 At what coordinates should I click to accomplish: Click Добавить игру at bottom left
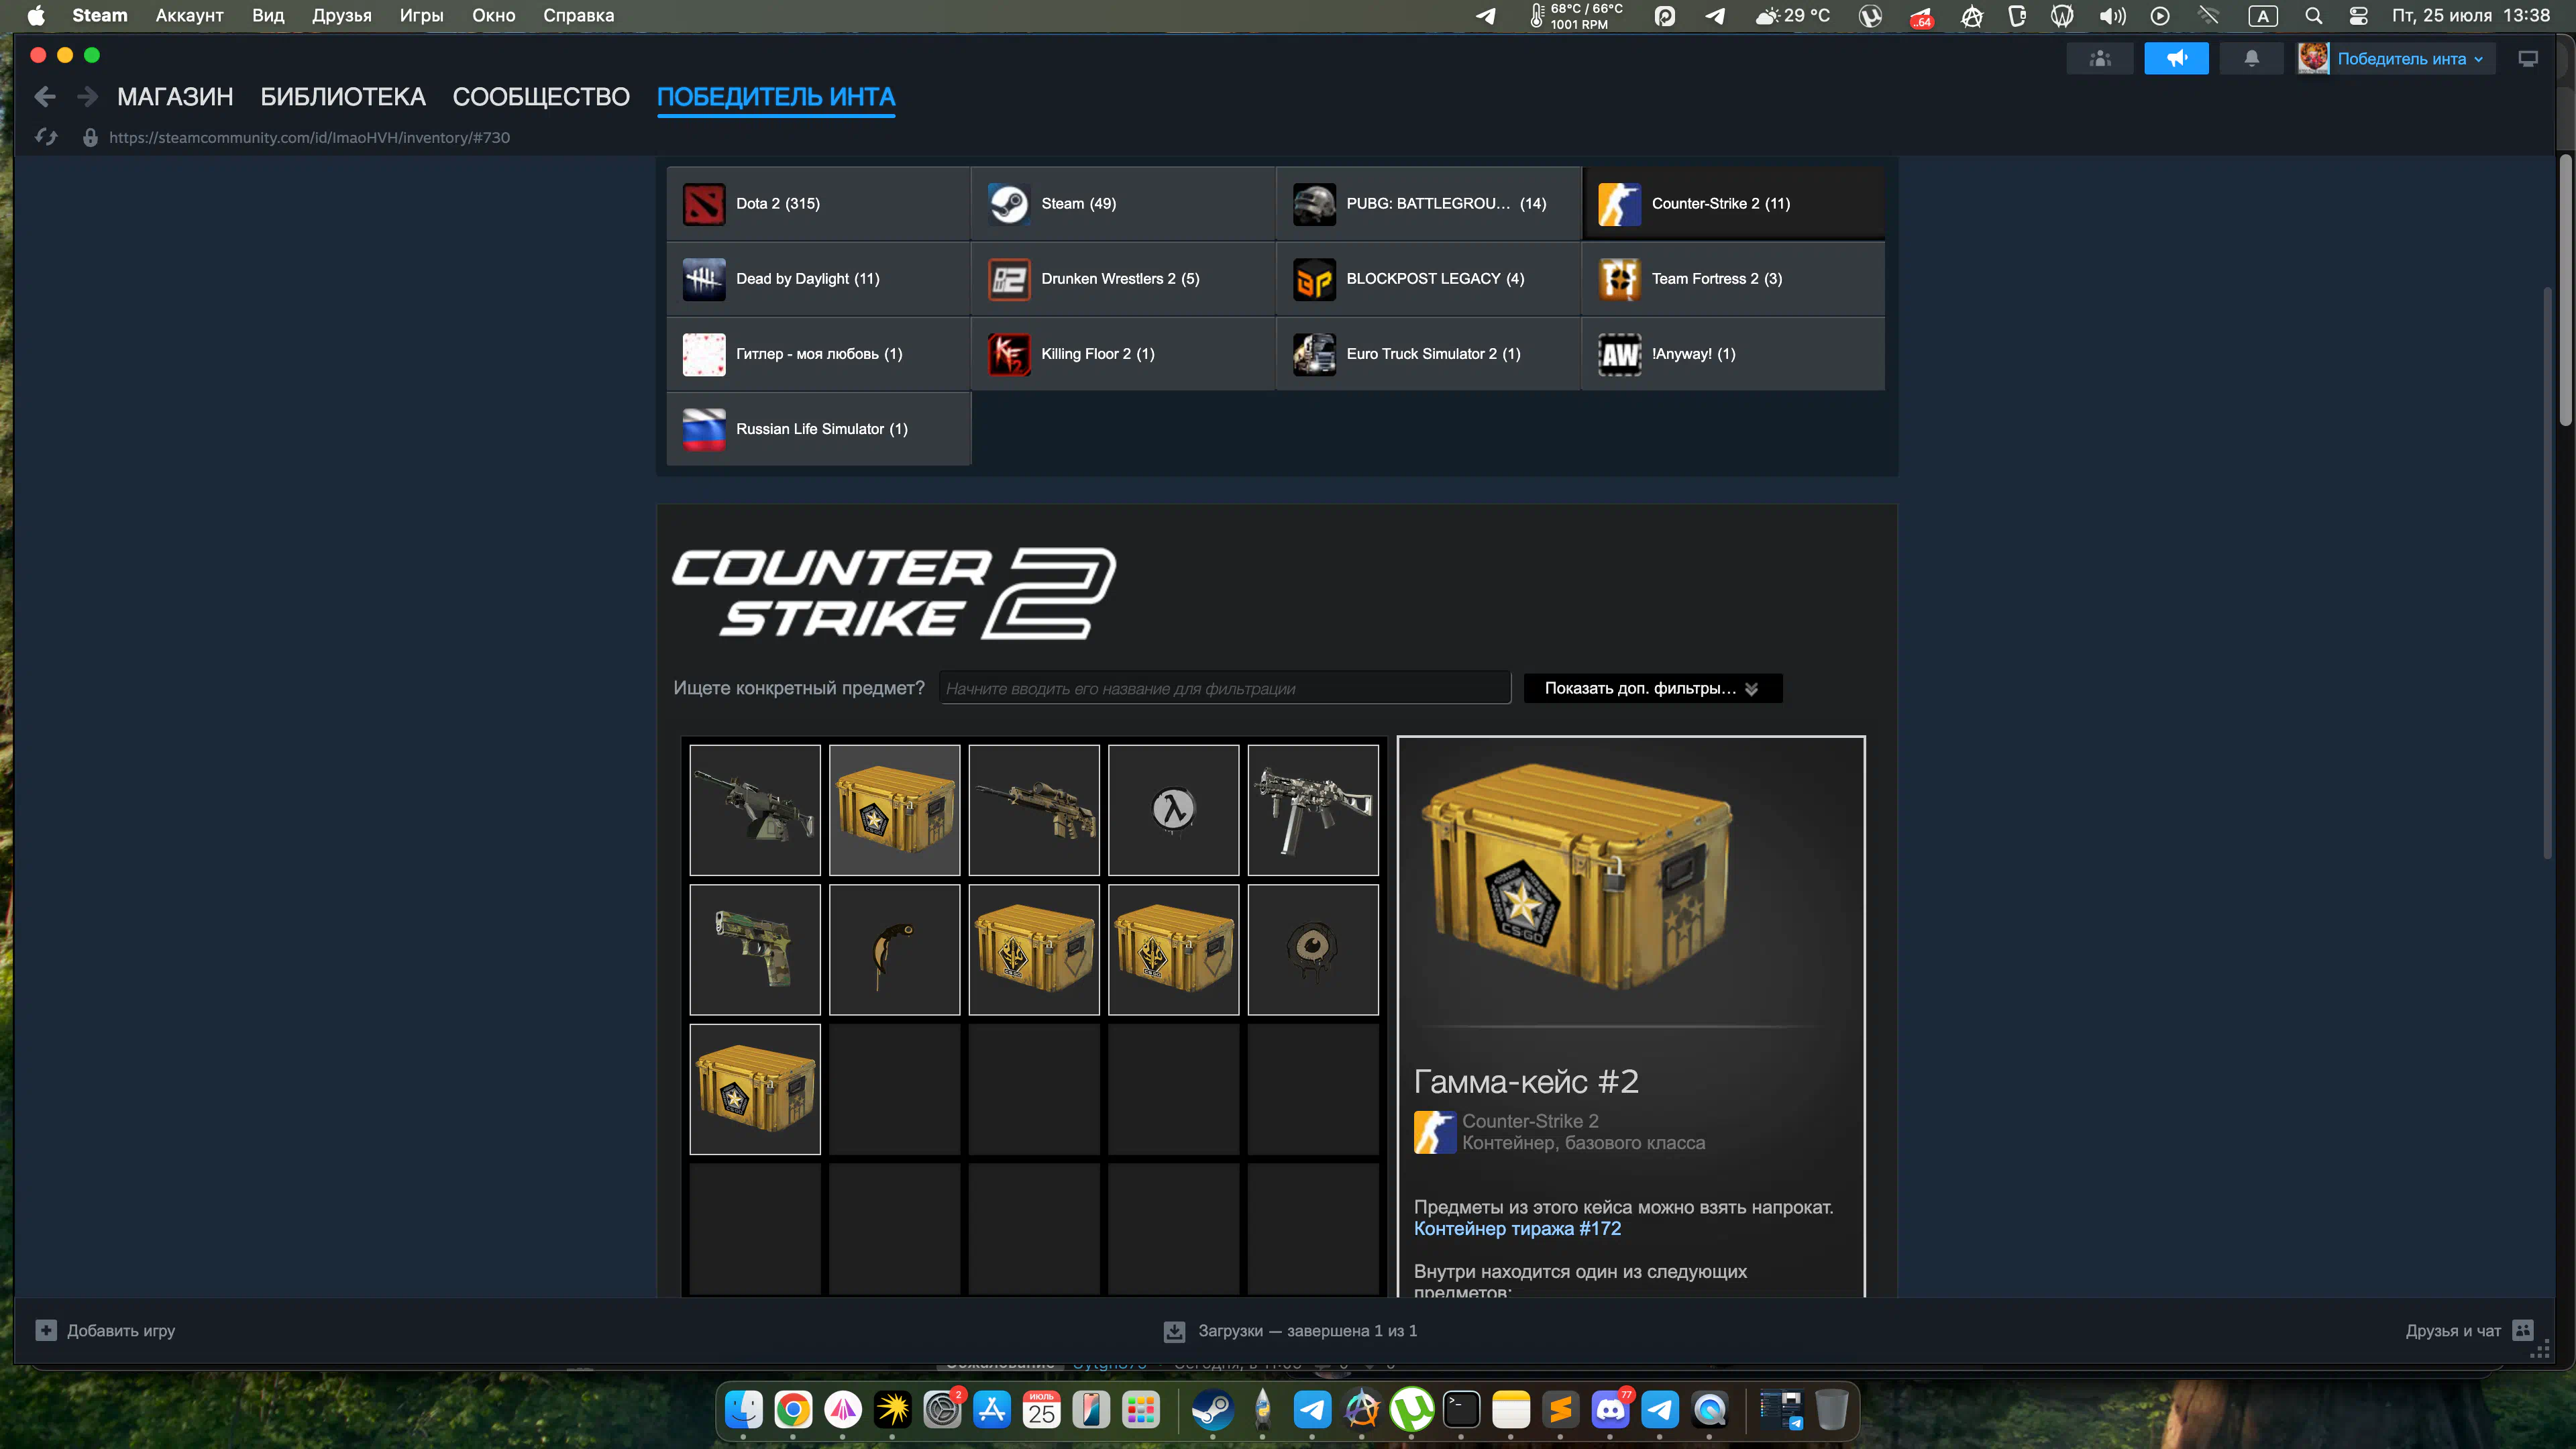click(x=105, y=1331)
